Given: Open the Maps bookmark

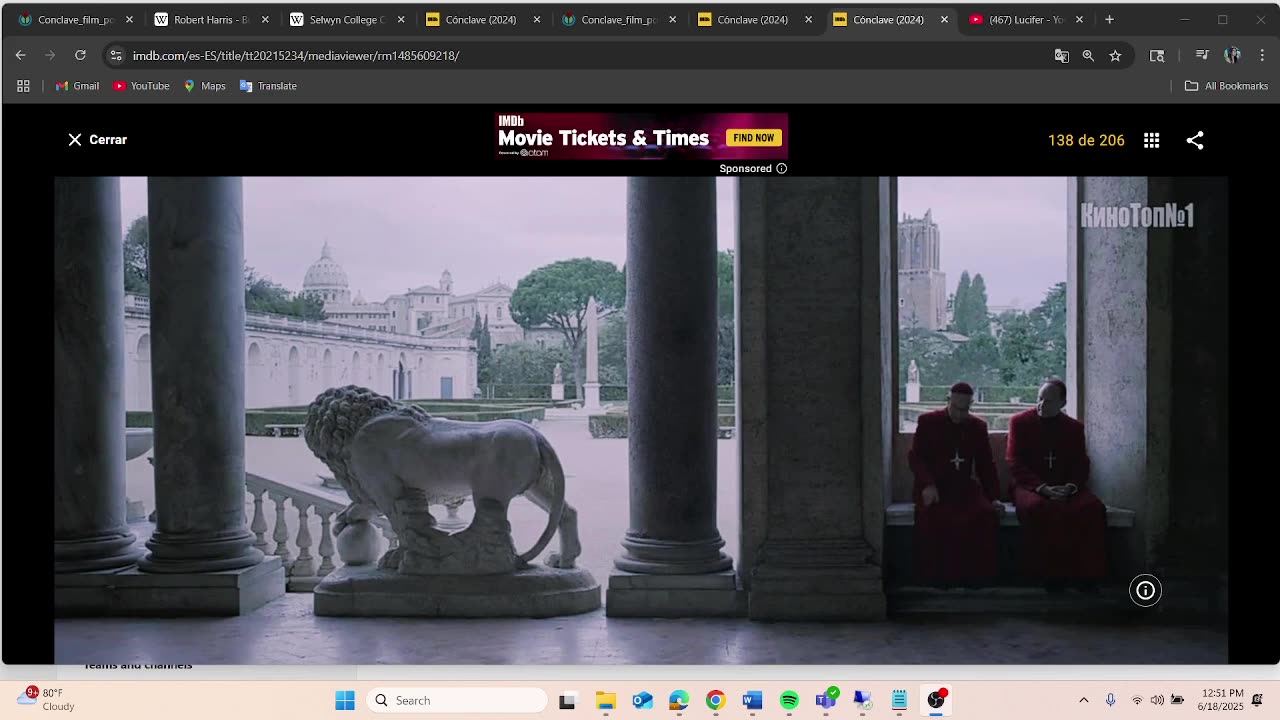Looking at the screenshot, I should [204, 86].
